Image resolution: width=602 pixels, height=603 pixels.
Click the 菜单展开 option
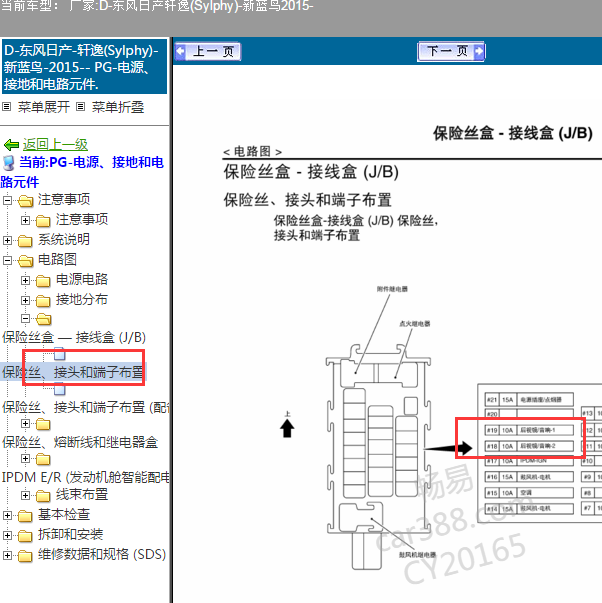(x=43, y=107)
